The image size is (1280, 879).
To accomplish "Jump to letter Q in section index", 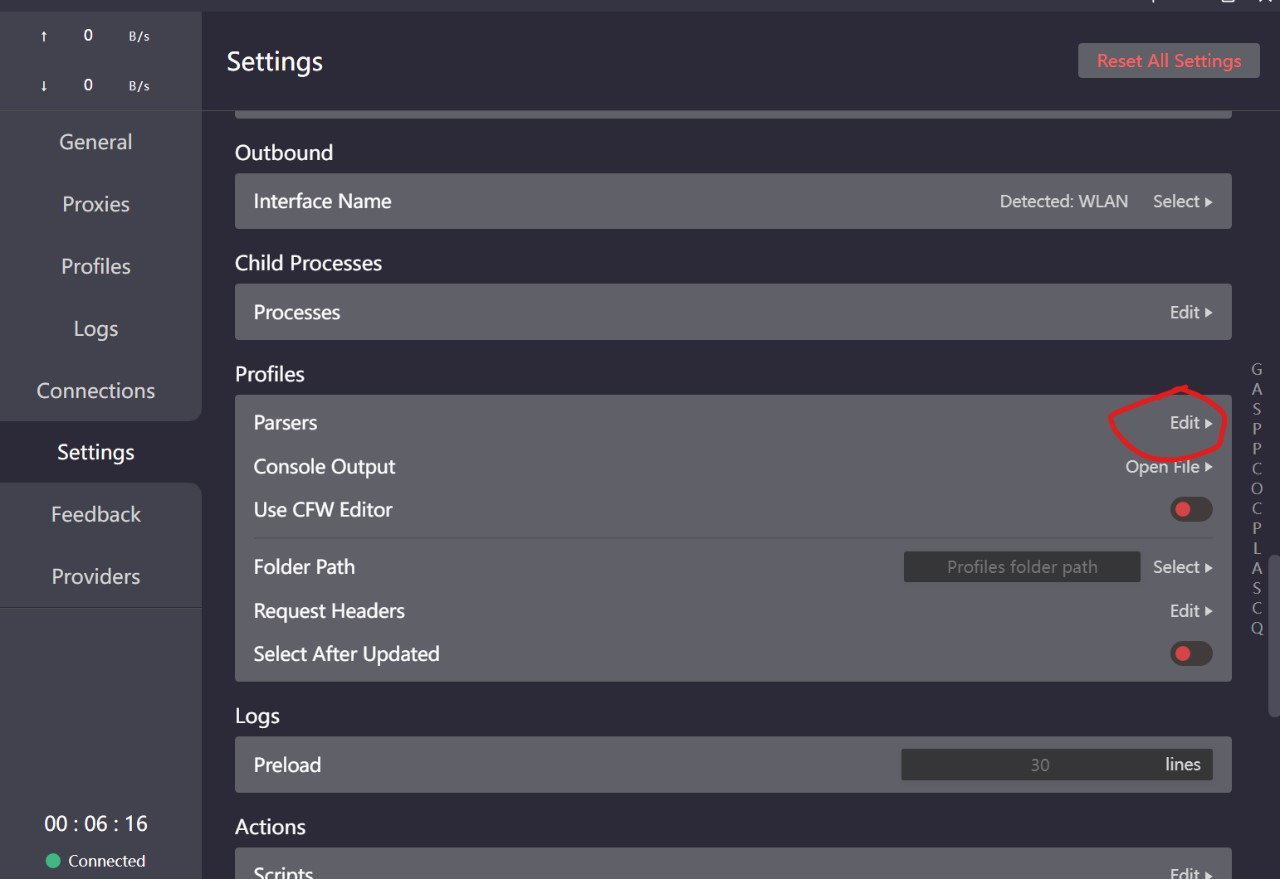I will click(x=1257, y=628).
